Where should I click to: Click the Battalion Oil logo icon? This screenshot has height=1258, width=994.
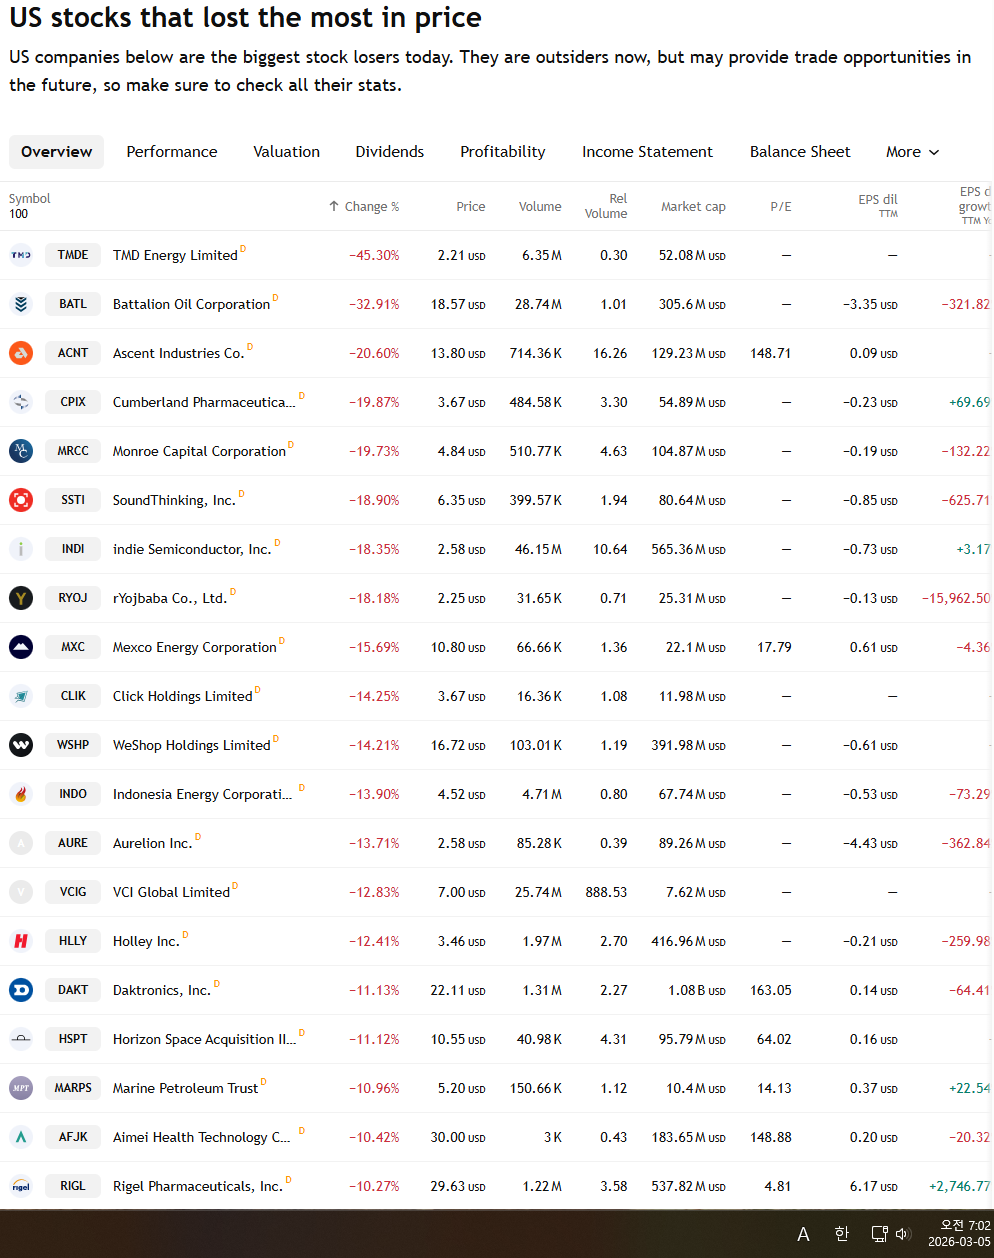point(21,304)
